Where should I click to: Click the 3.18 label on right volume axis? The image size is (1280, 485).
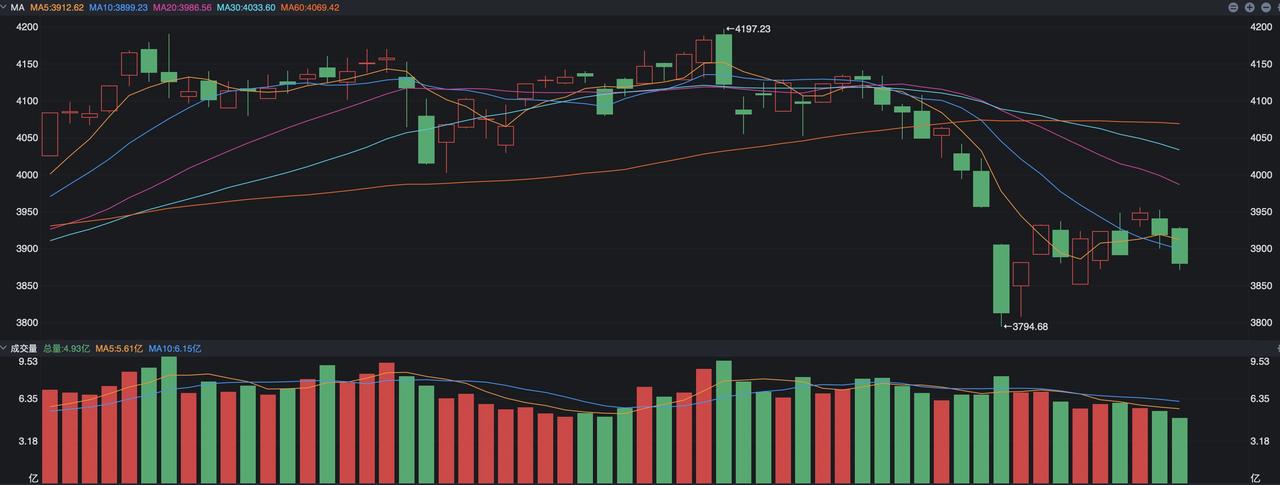point(1261,441)
